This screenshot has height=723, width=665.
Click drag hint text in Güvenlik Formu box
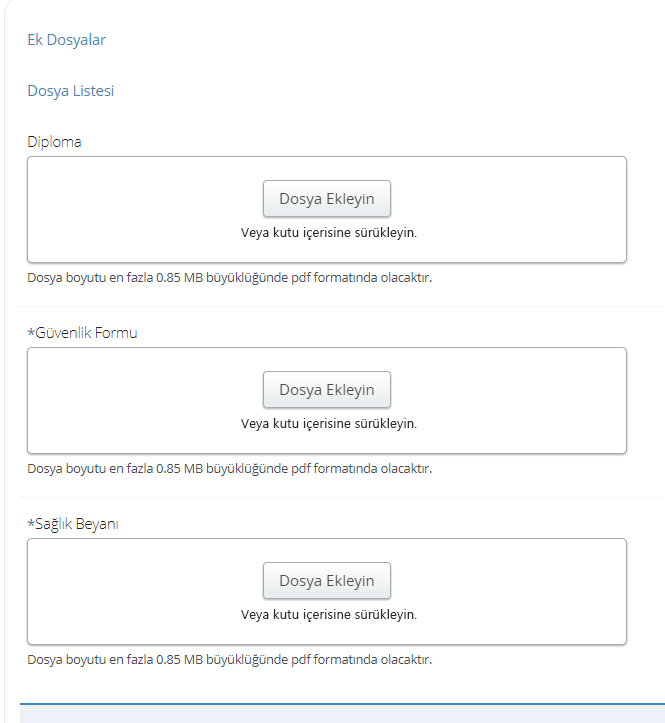coord(328,423)
